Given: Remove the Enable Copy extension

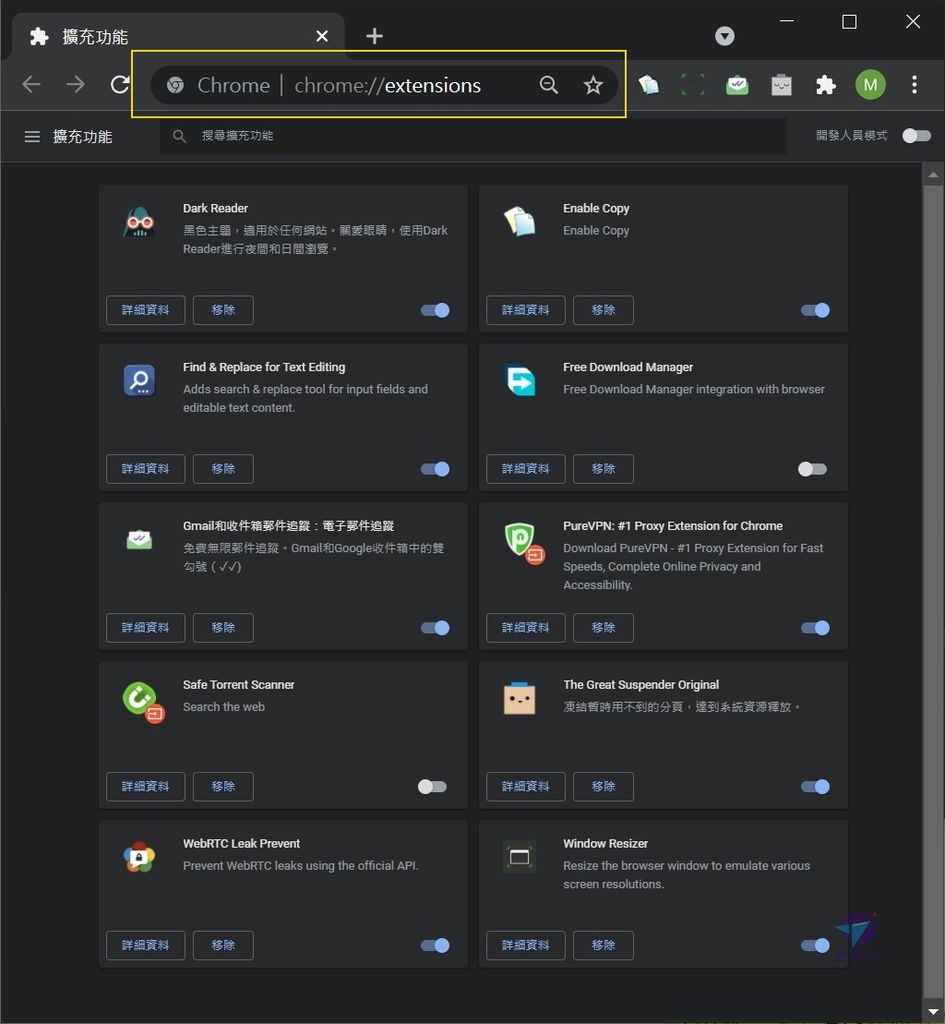Looking at the screenshot, I should pyautogui.click(x=603, y=310).
